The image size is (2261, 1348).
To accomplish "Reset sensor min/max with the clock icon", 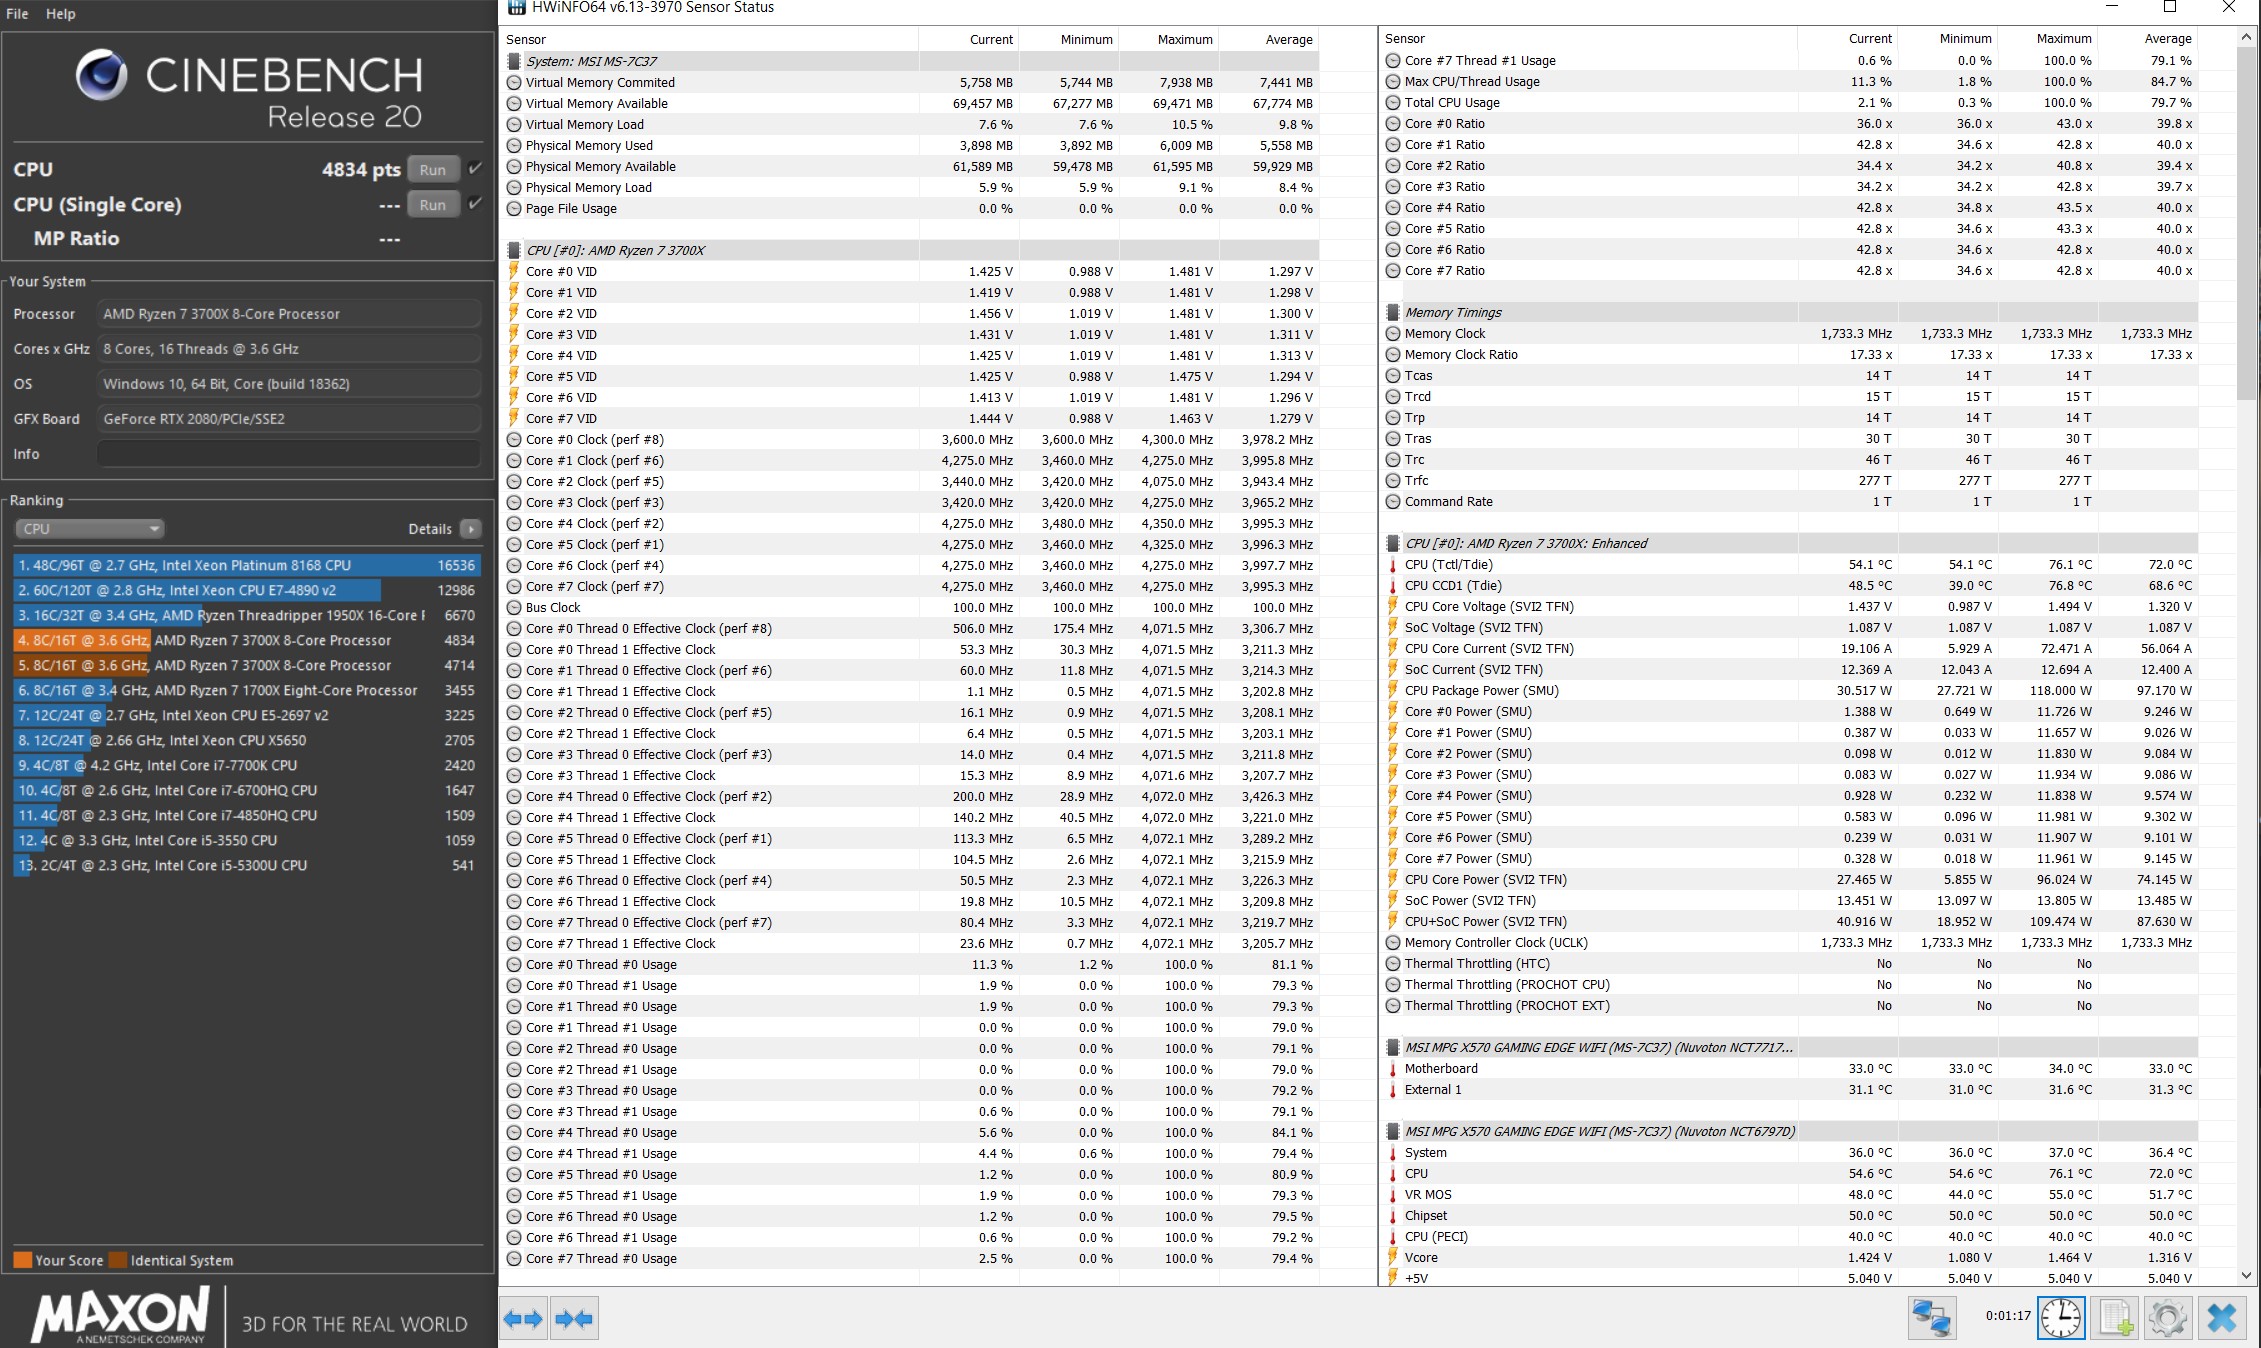I will click(x=2061, y=1318).
